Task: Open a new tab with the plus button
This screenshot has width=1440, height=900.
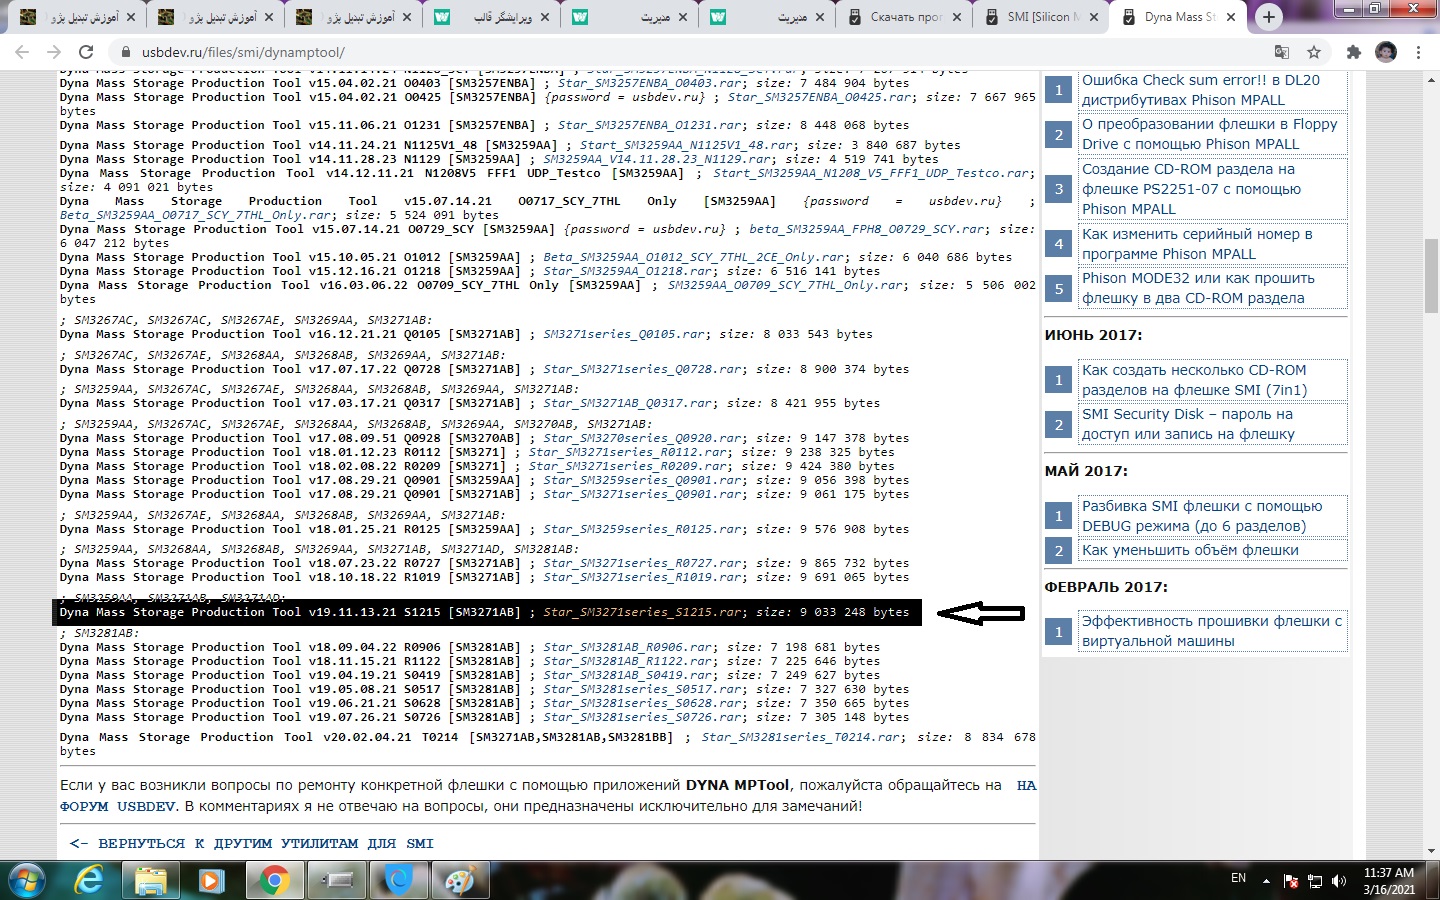Action: [x=1269, y=17]
